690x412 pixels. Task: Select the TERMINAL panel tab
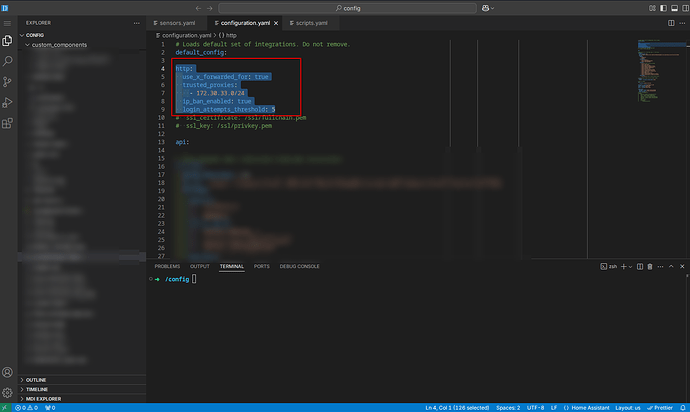point(231,266)
